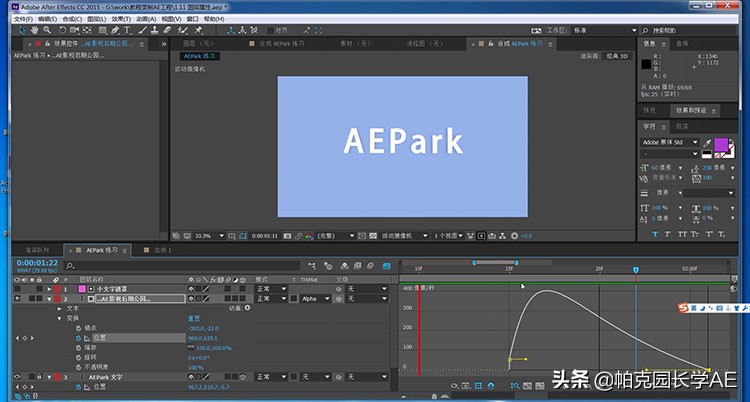Toggle stopwatch for 不透明度 property

78,368
